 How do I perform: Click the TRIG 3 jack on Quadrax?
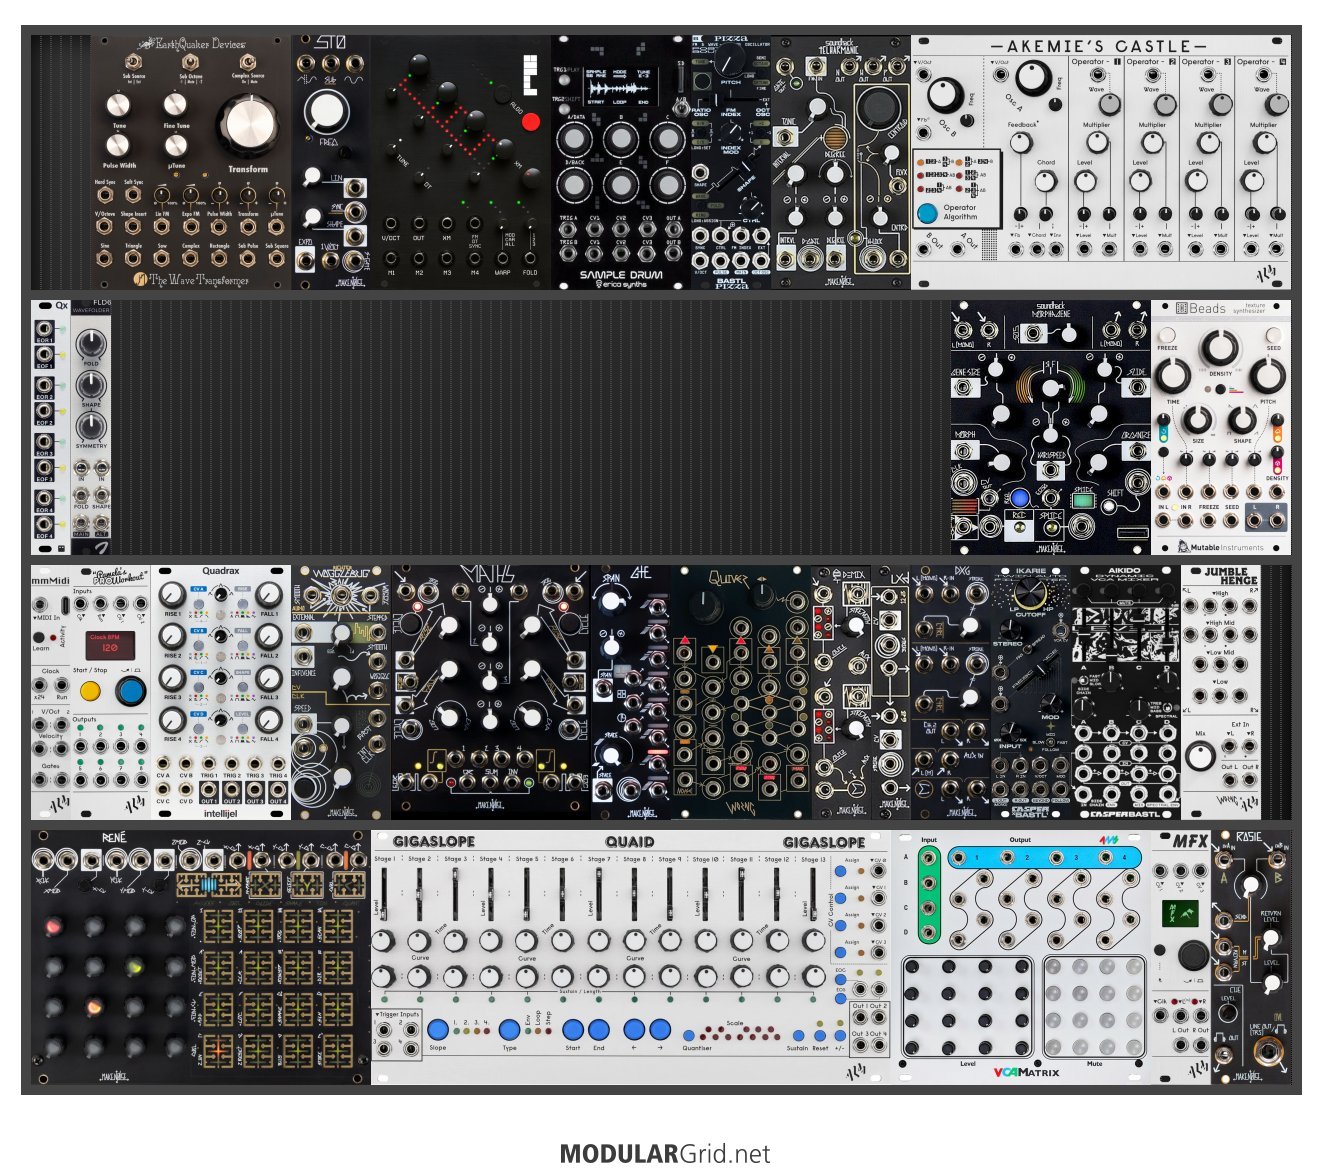[x=255, y=763]
